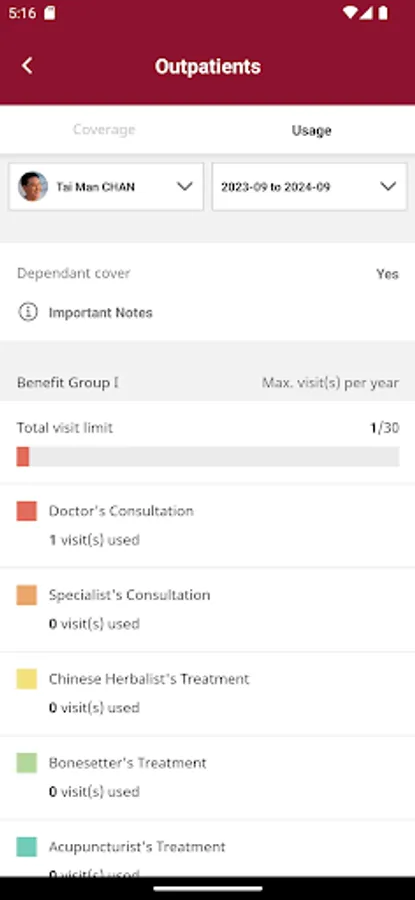415x900 pixels.
Task: Open the Important Notes info icon
Action: tap(28, 312)
